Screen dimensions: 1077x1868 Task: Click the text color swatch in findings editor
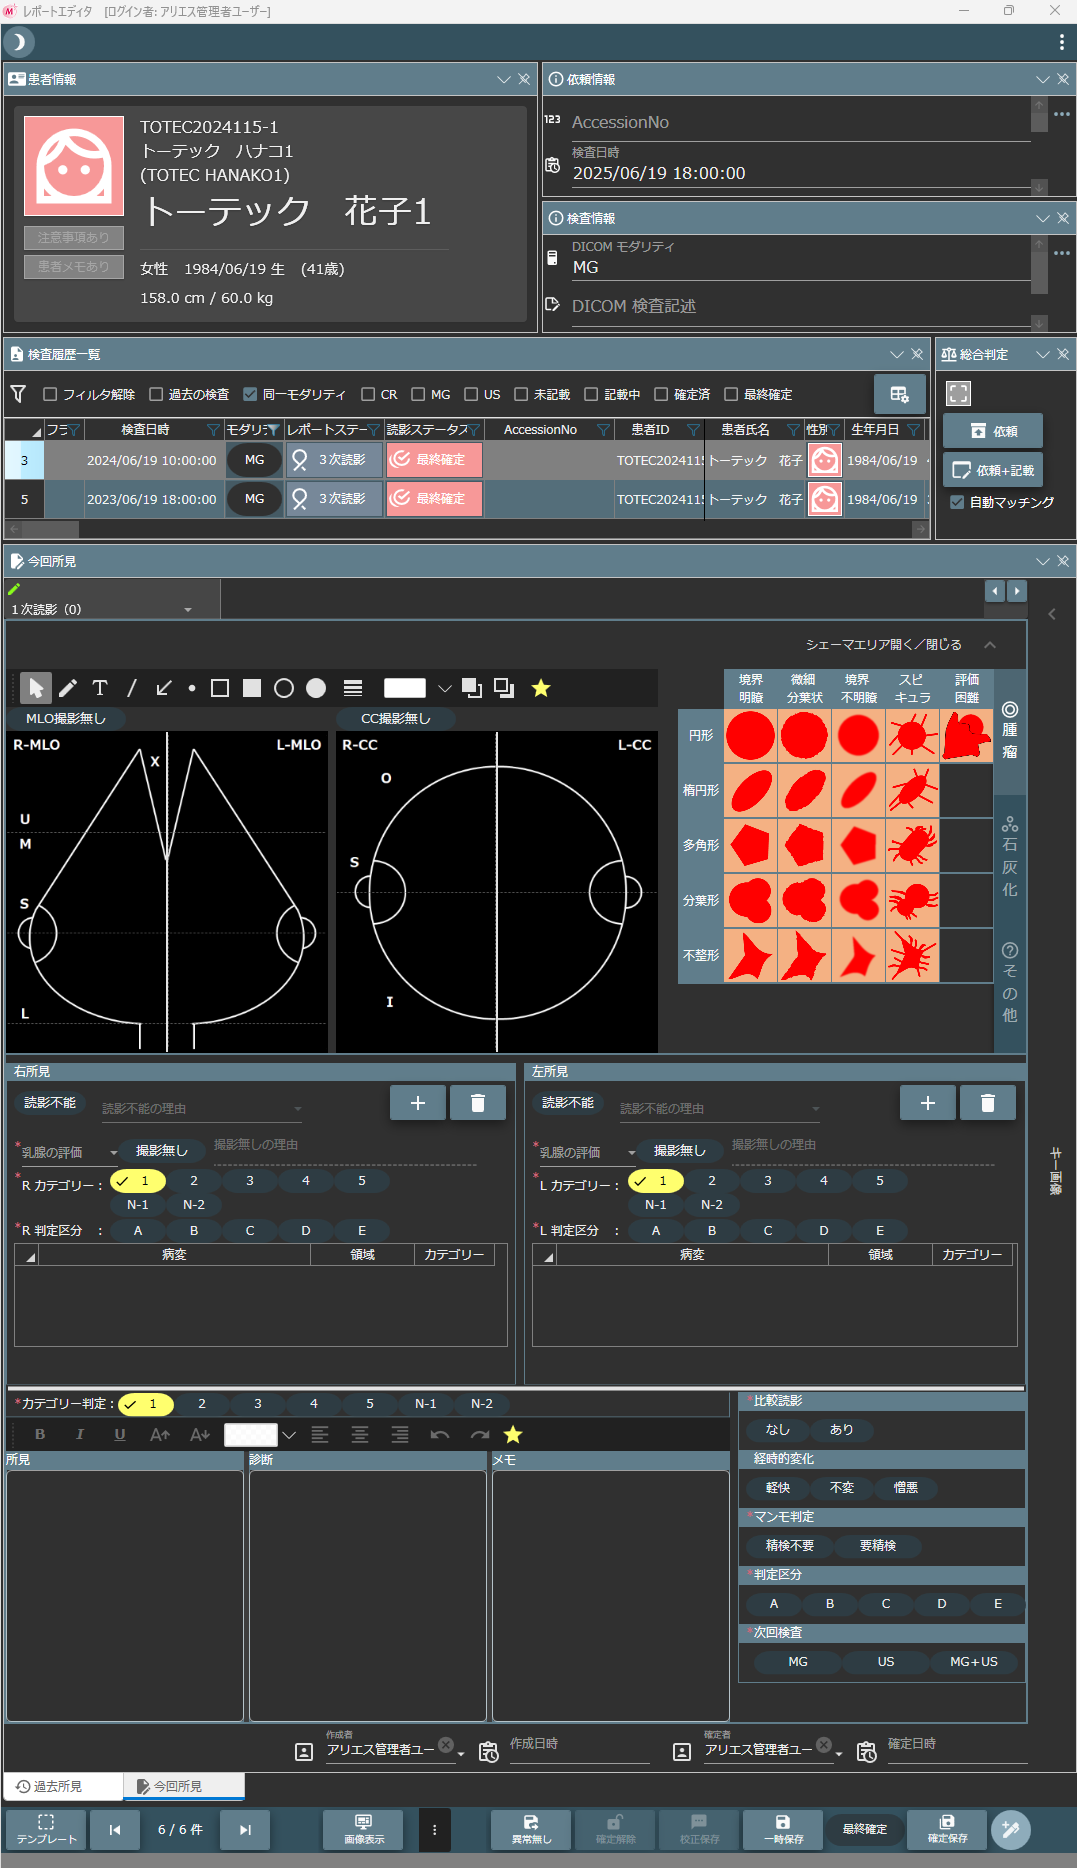tap(250, 1435)
